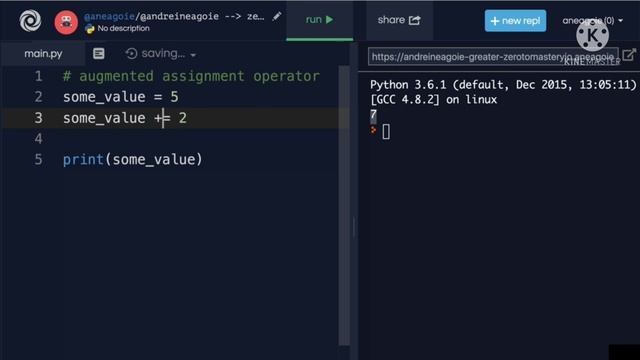640x360 pixels.
Task: Create a new repl
Action: click(515, 20)
